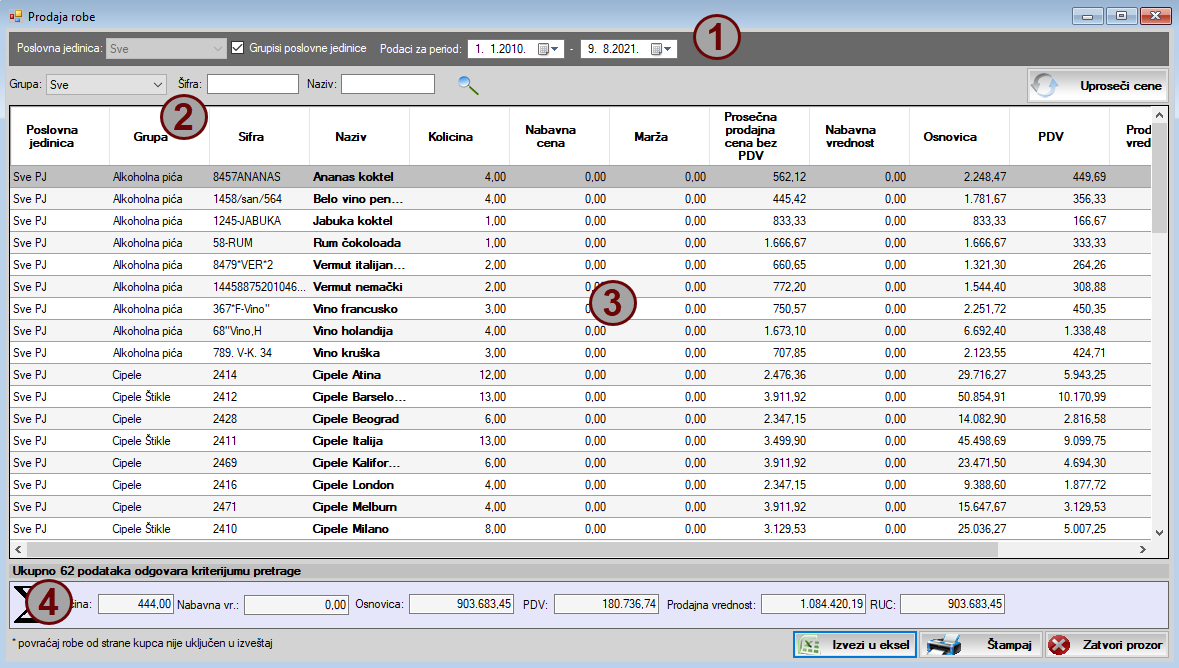
Task: Click quantity cell 12,00
Action: 459,375
